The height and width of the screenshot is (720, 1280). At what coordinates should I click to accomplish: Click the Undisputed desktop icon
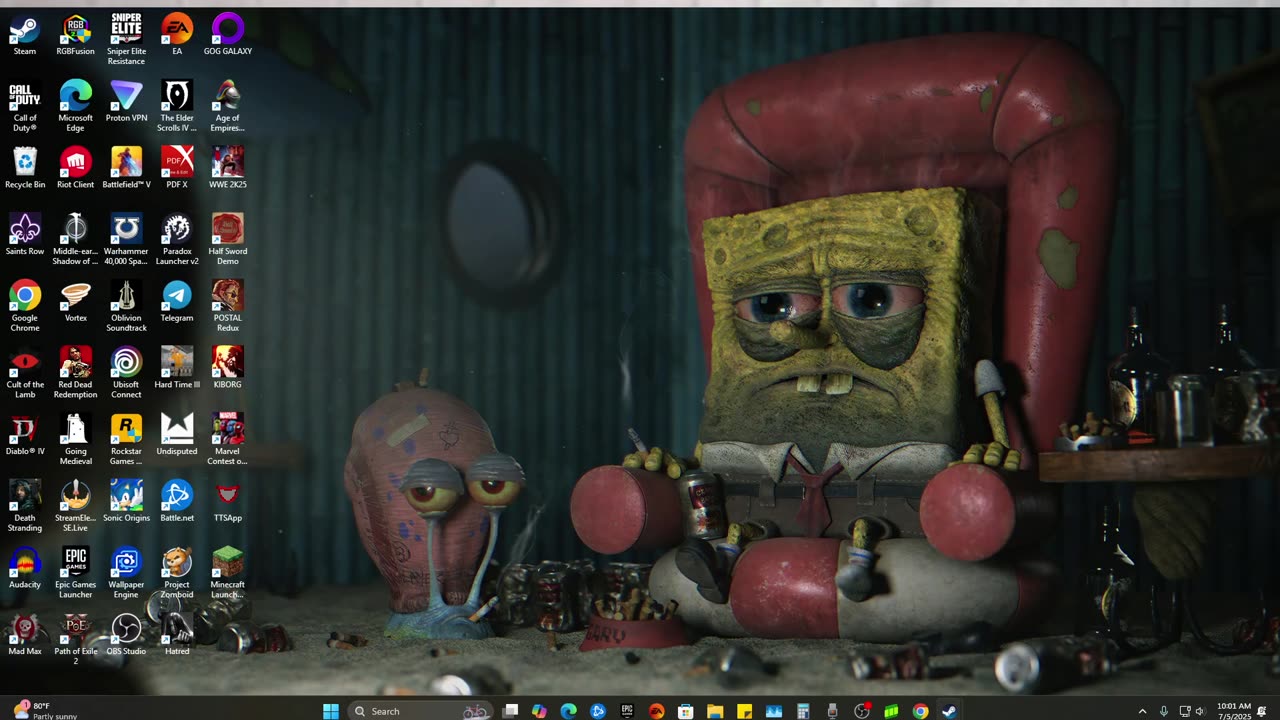pyautogui.click(x=177, y=435)
